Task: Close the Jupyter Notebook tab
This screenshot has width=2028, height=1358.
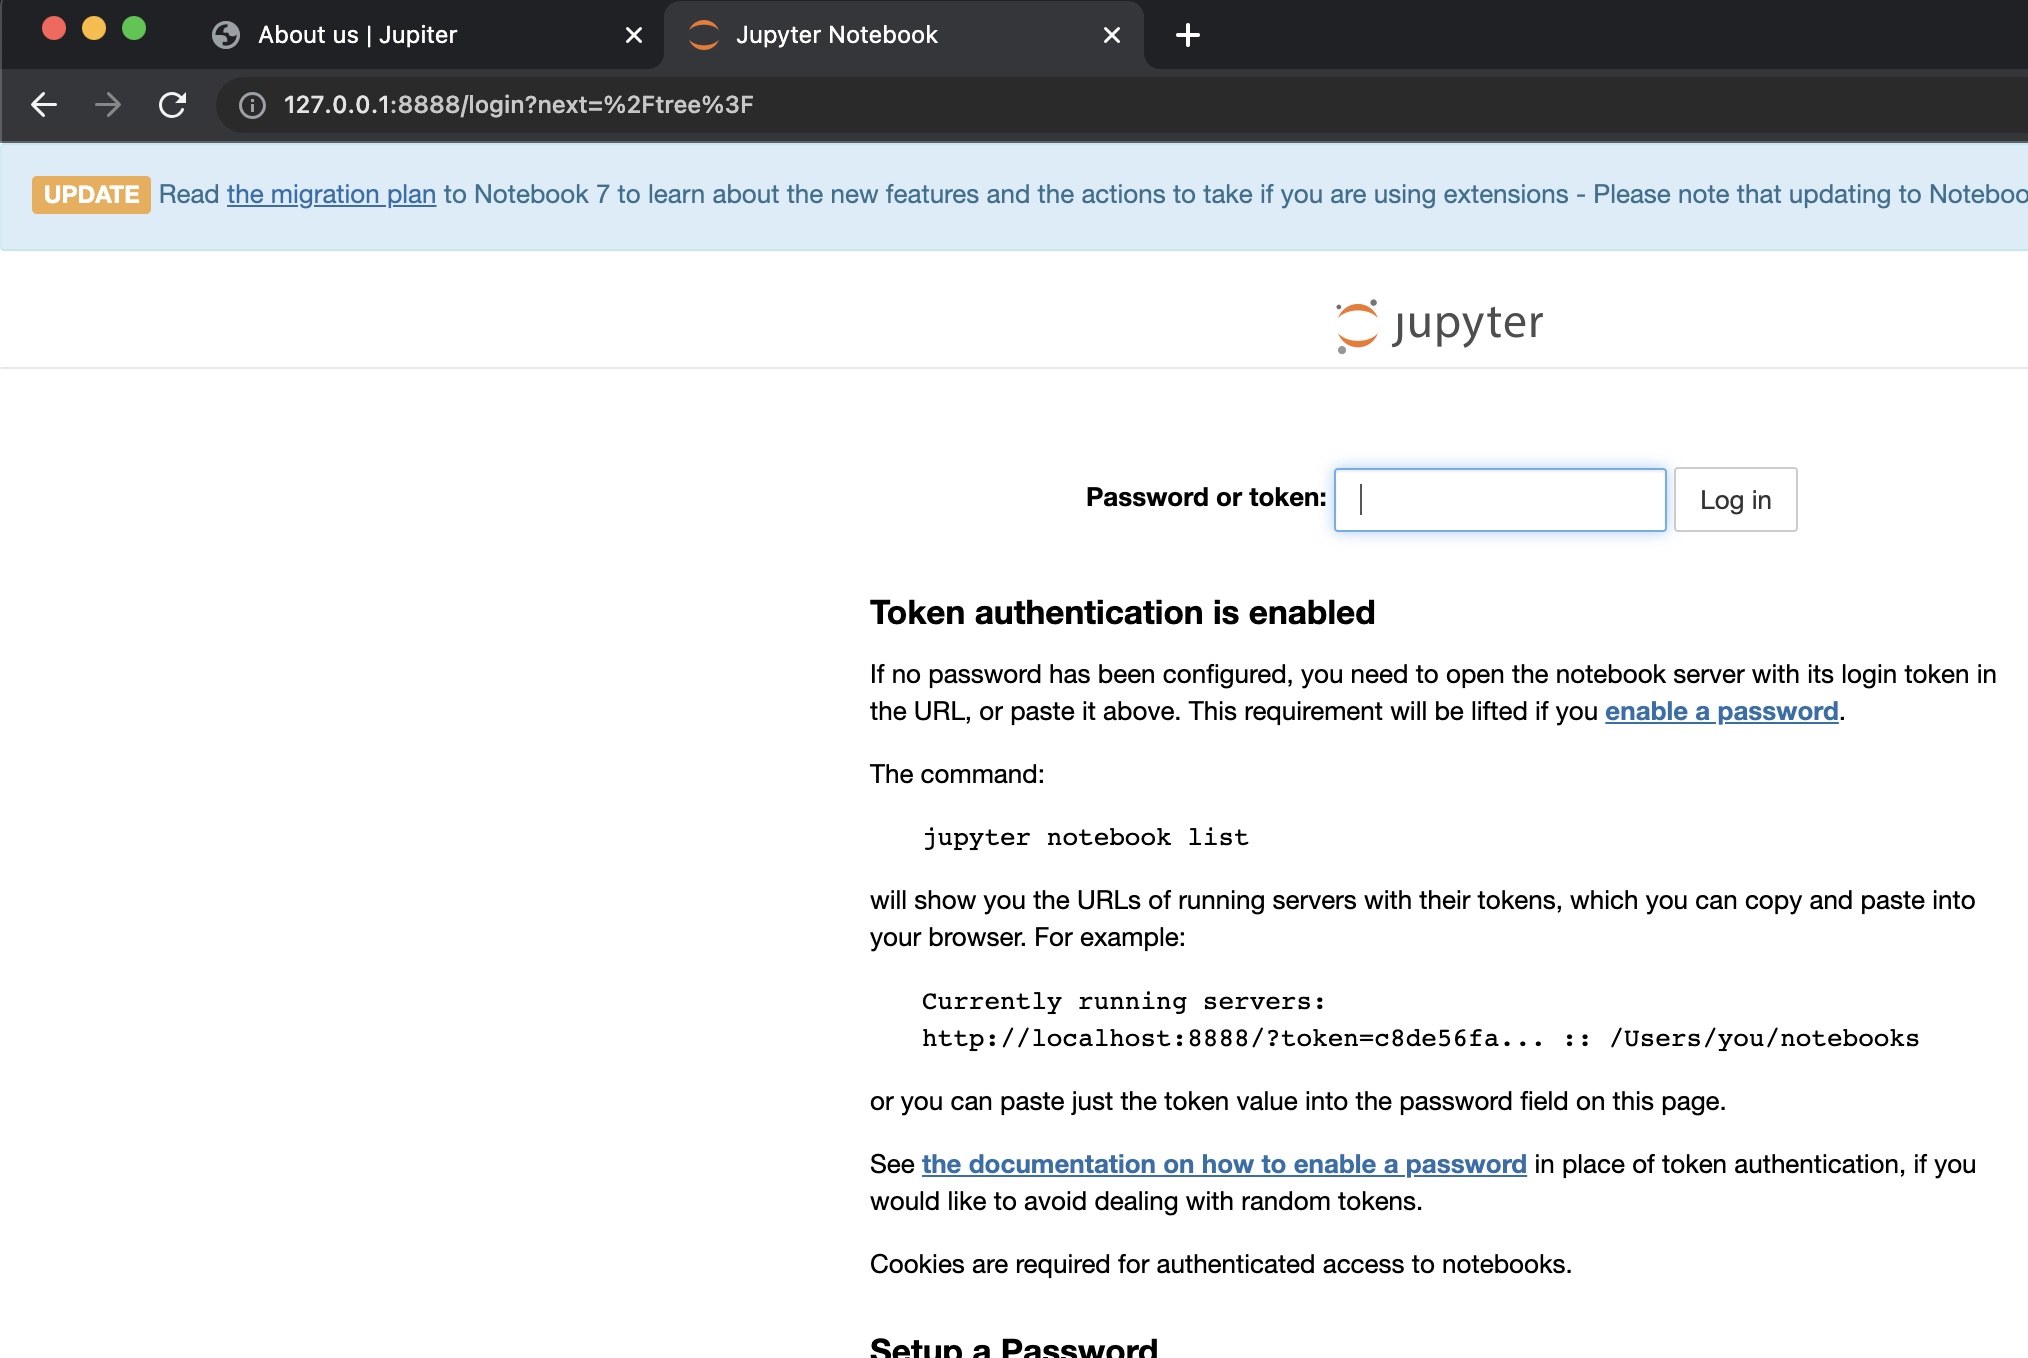Action: (x=1111, y=35)
